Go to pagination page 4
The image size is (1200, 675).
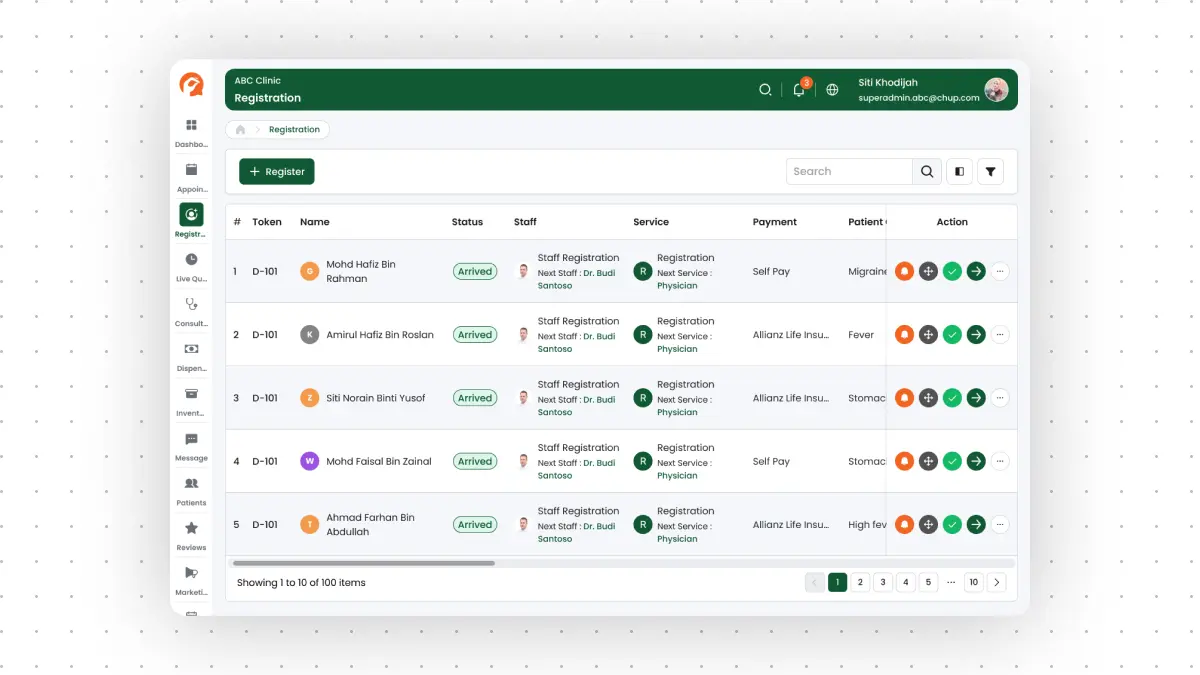[906, 582]
